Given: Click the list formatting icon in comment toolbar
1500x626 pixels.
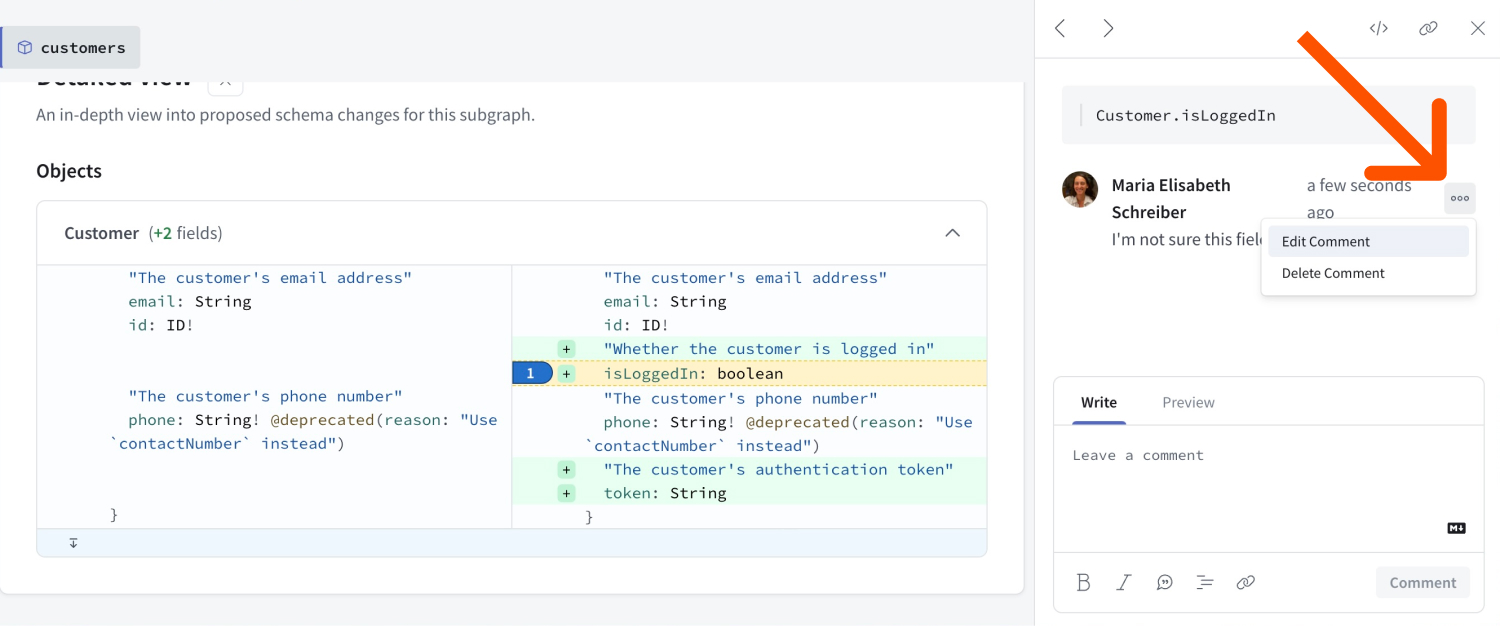Looking at the screenshot, I should (1204, 582).
